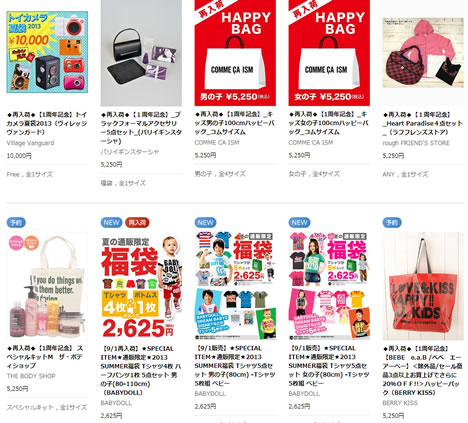Click the NEW badge above the red BABYDOLL 2,625円 item

point(111,222)
